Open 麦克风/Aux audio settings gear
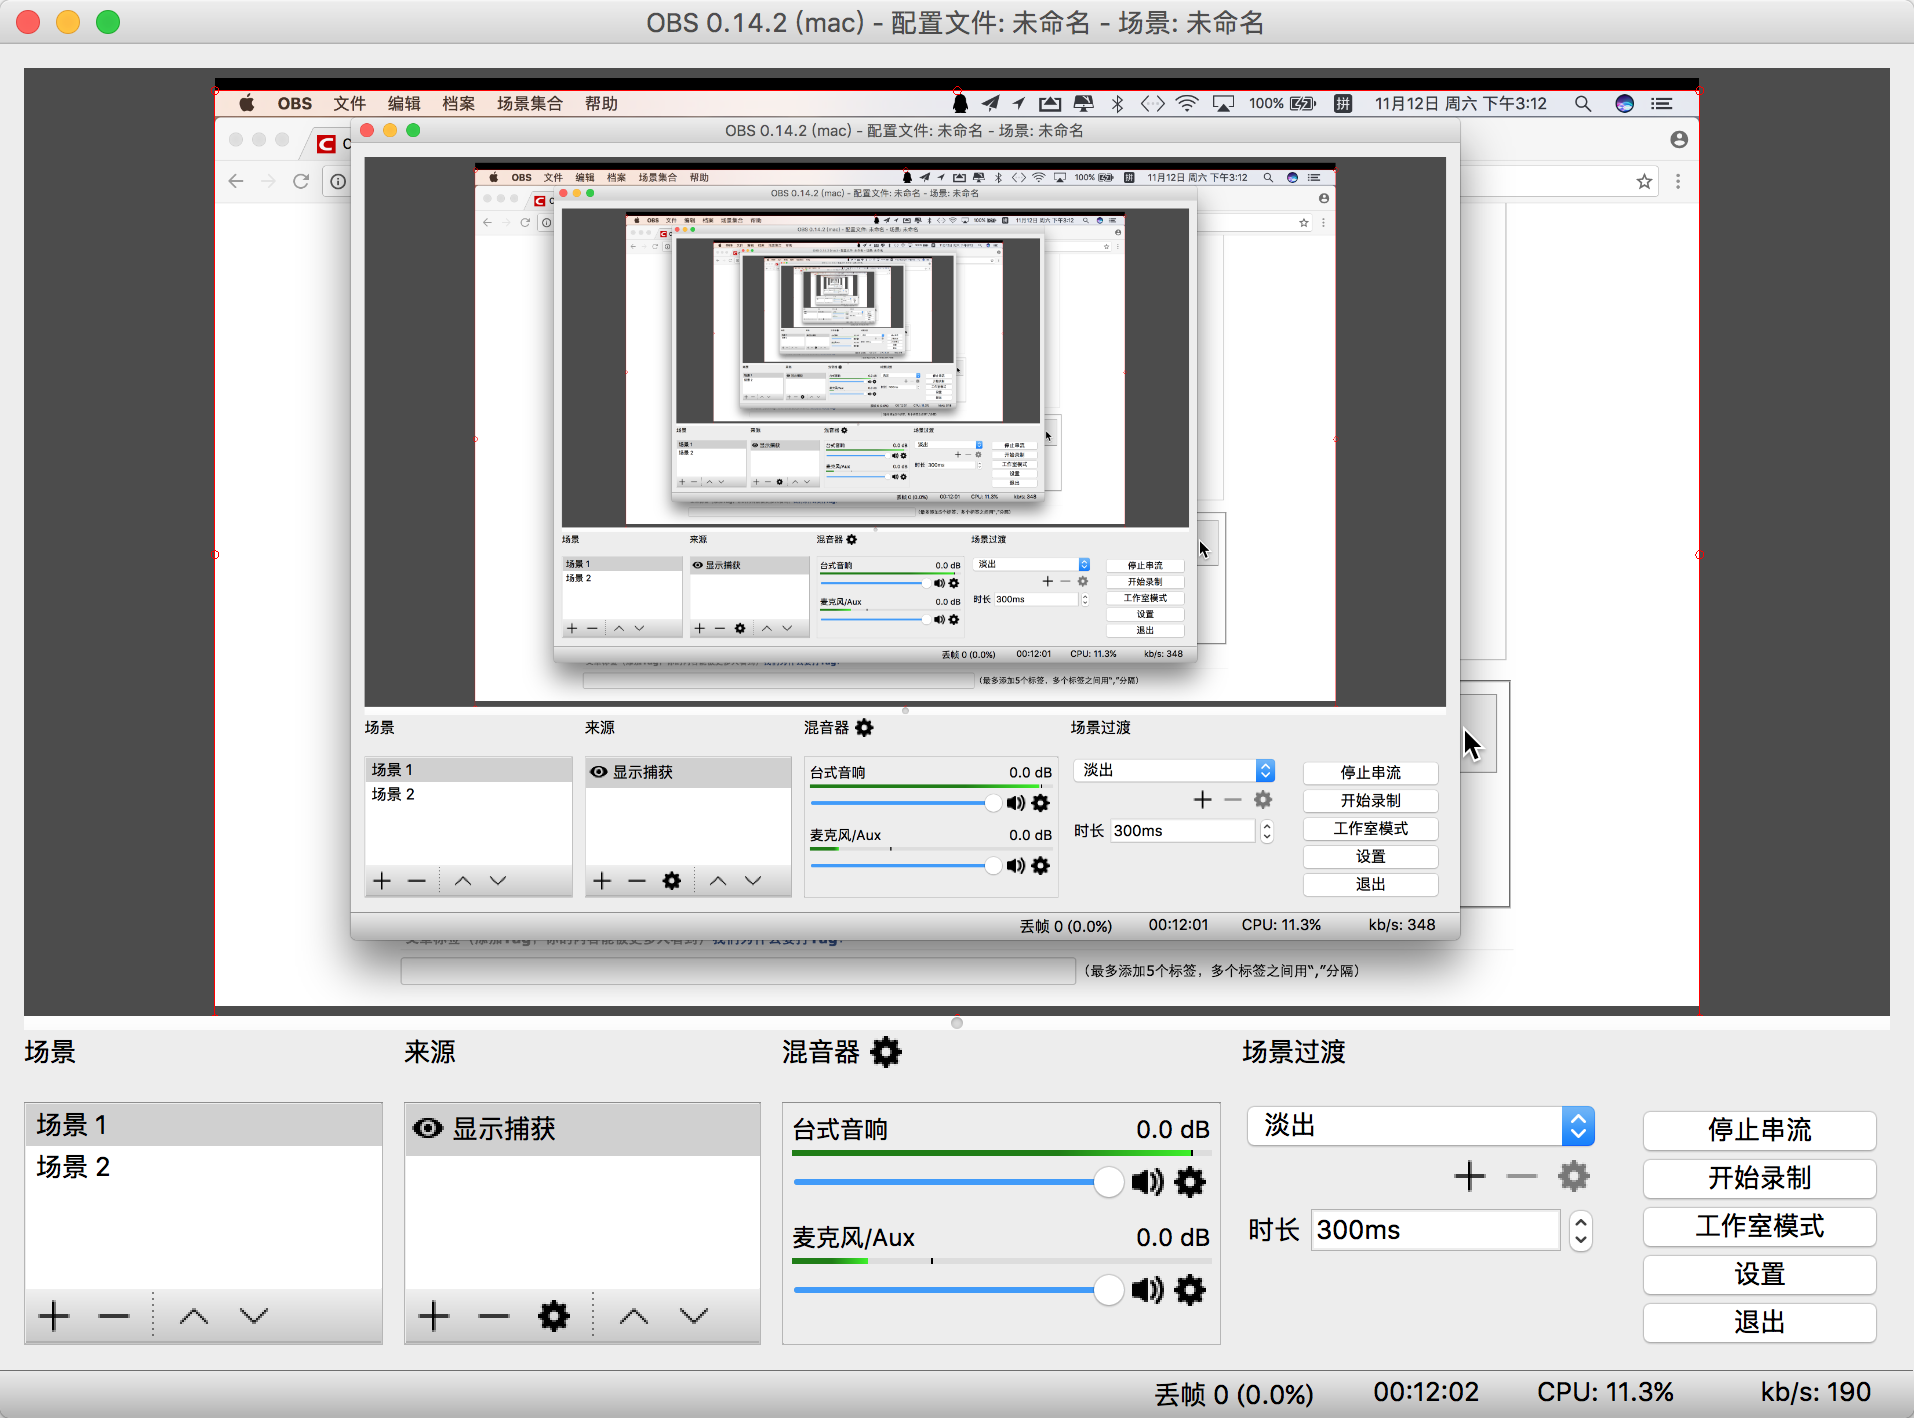The width and height of the screenshot is (1914, 1418). pos(1190,1290)
